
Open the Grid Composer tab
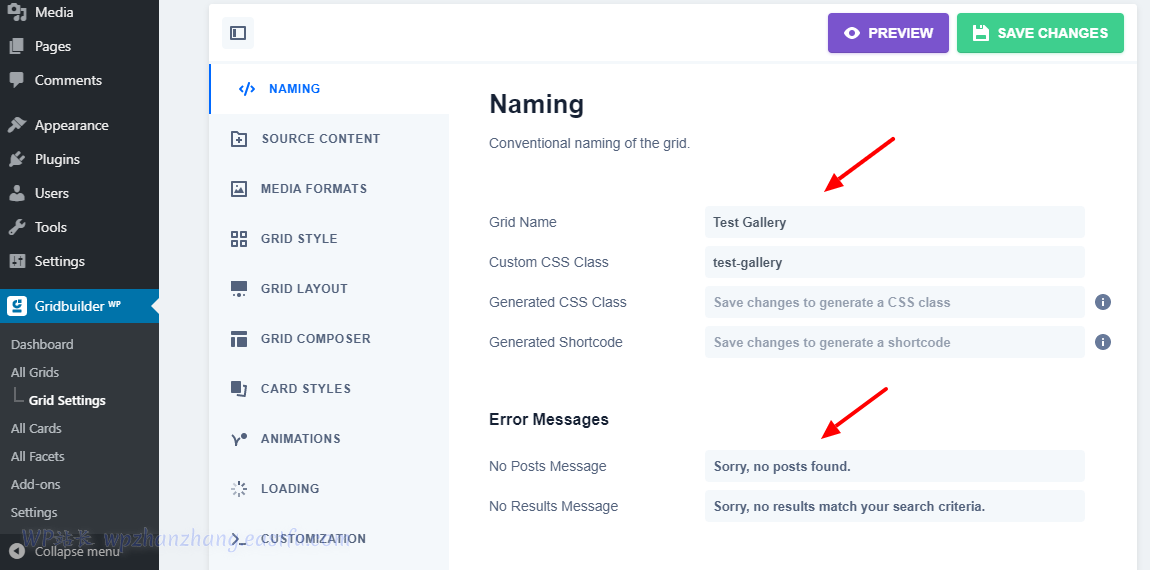tap(329, 339)
